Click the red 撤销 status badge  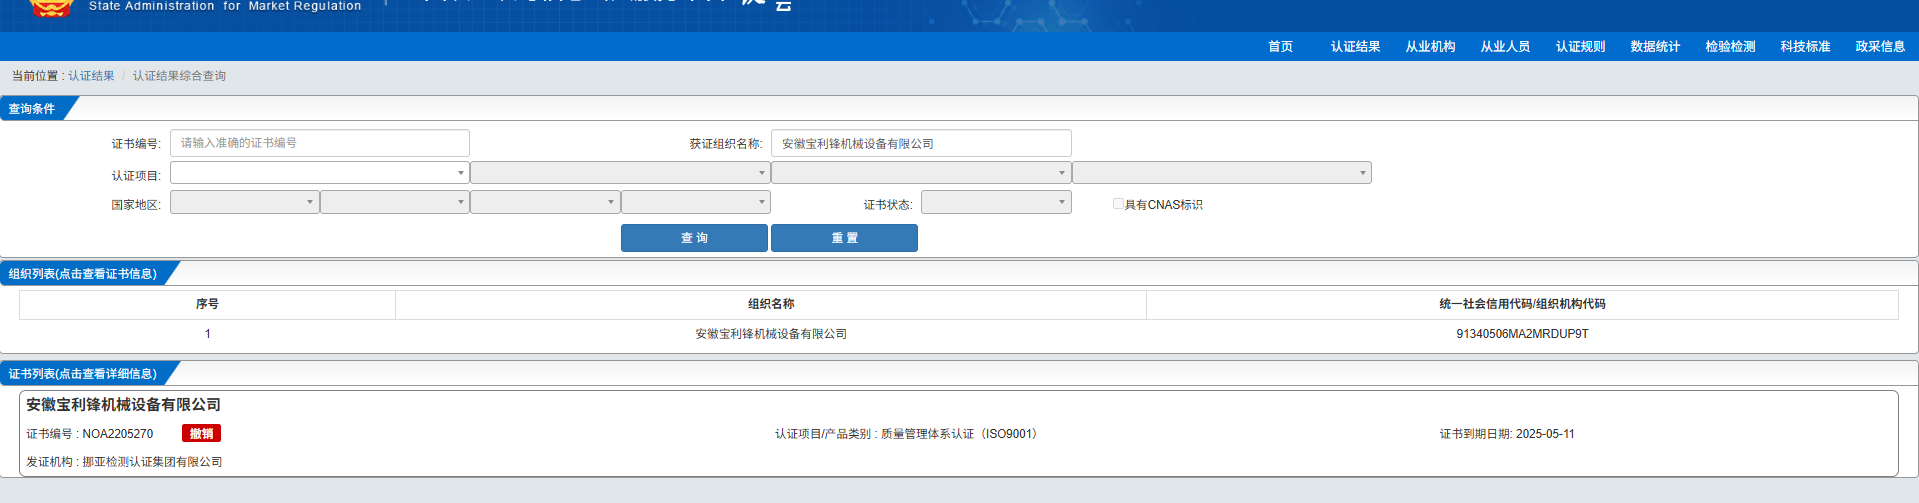coord(201,433)
